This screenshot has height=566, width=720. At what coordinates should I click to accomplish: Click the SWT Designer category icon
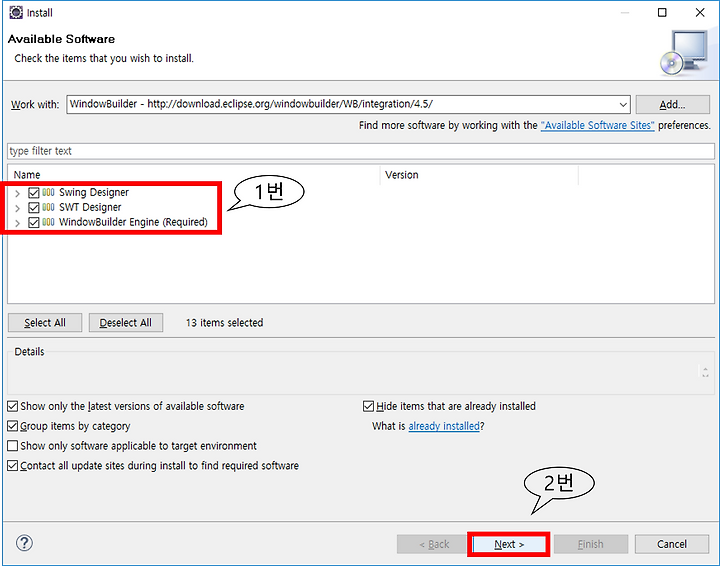tap(48, 207)
